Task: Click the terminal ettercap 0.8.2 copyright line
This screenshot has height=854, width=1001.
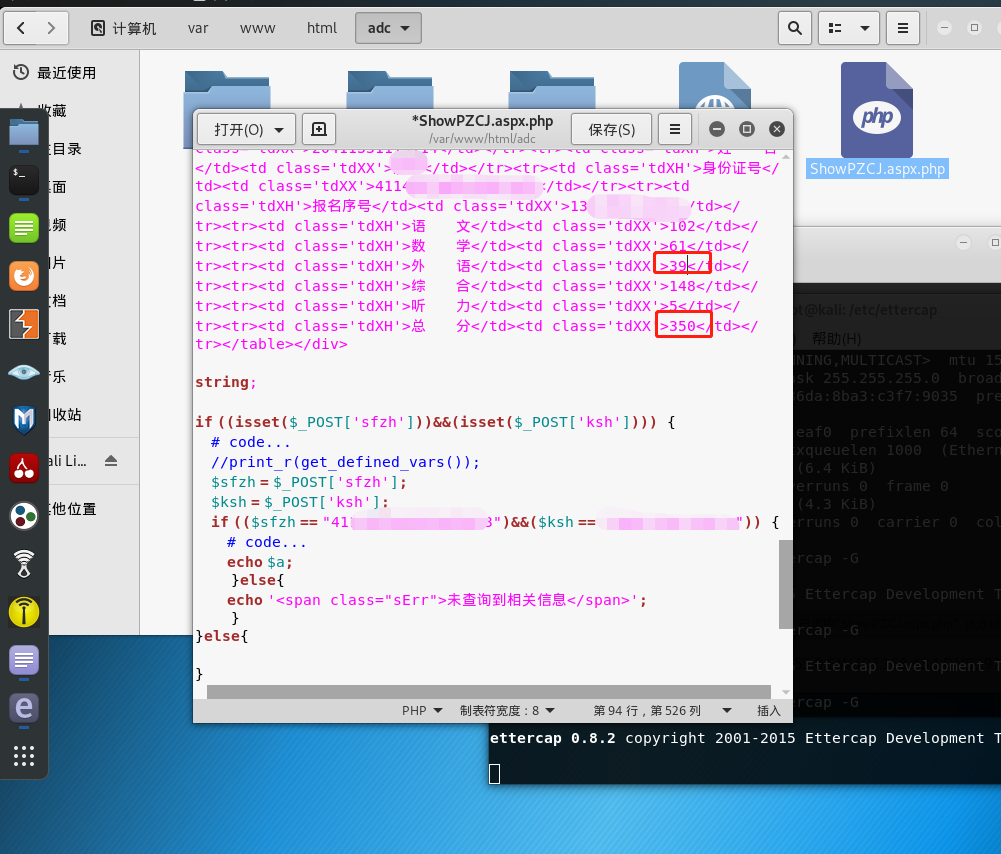Action: tap(744, 738)
